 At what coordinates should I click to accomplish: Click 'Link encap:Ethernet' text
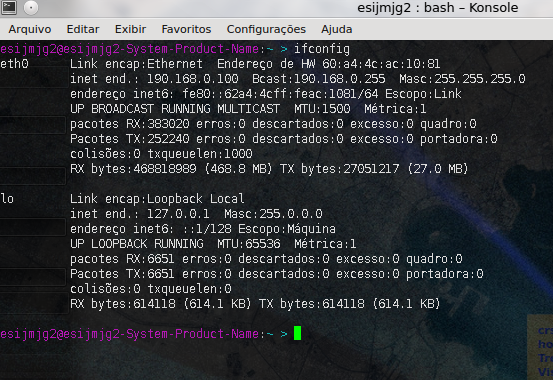(x=136, y=64)
